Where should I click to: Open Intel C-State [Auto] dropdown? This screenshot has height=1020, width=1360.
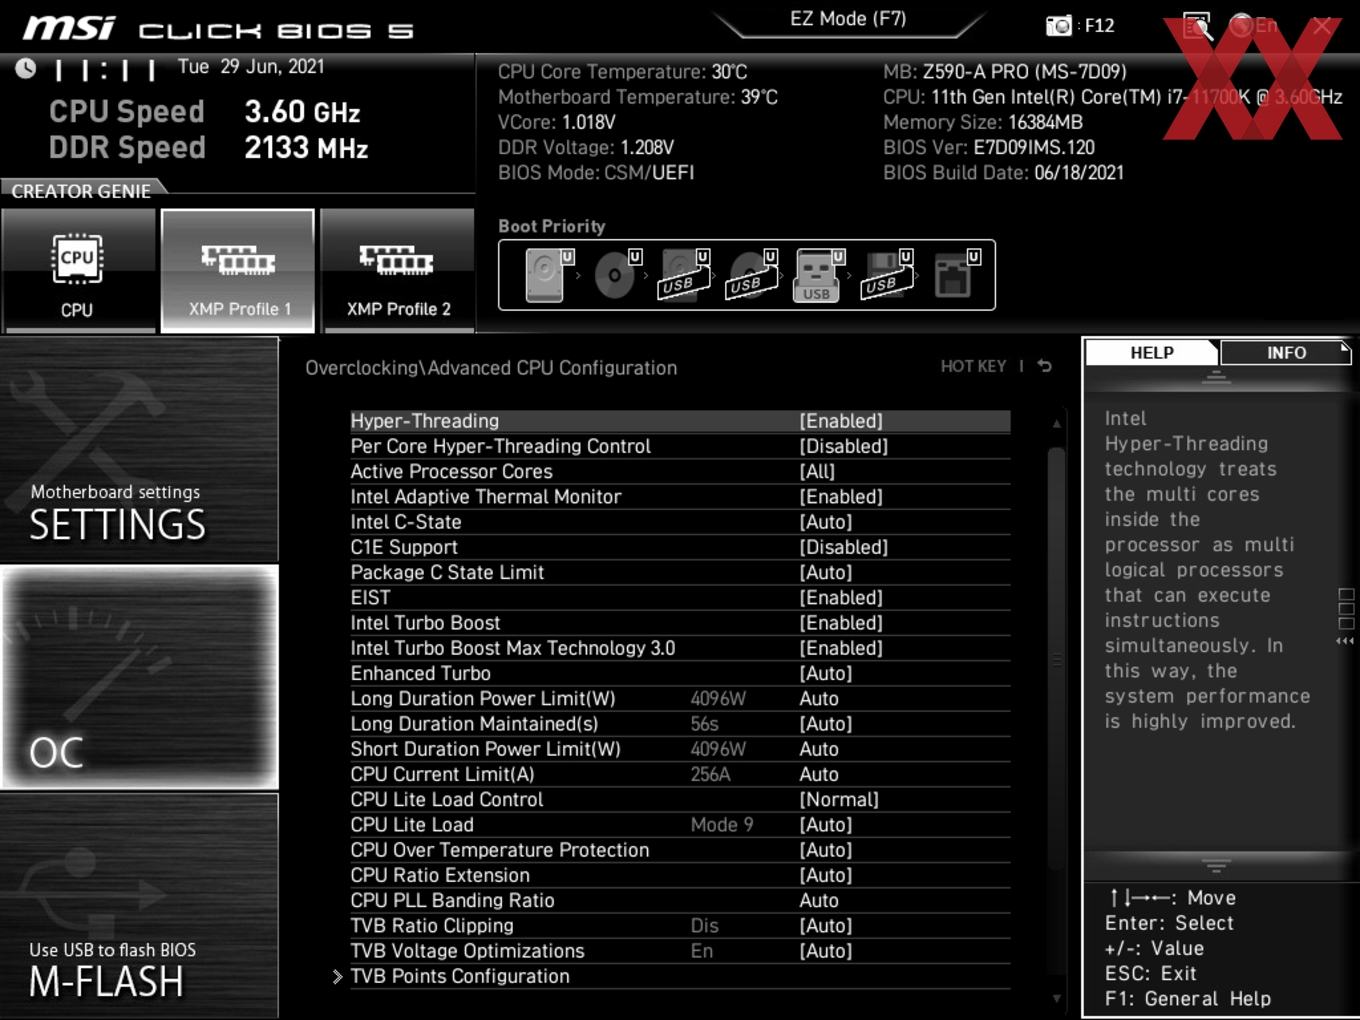coord(826,522)
